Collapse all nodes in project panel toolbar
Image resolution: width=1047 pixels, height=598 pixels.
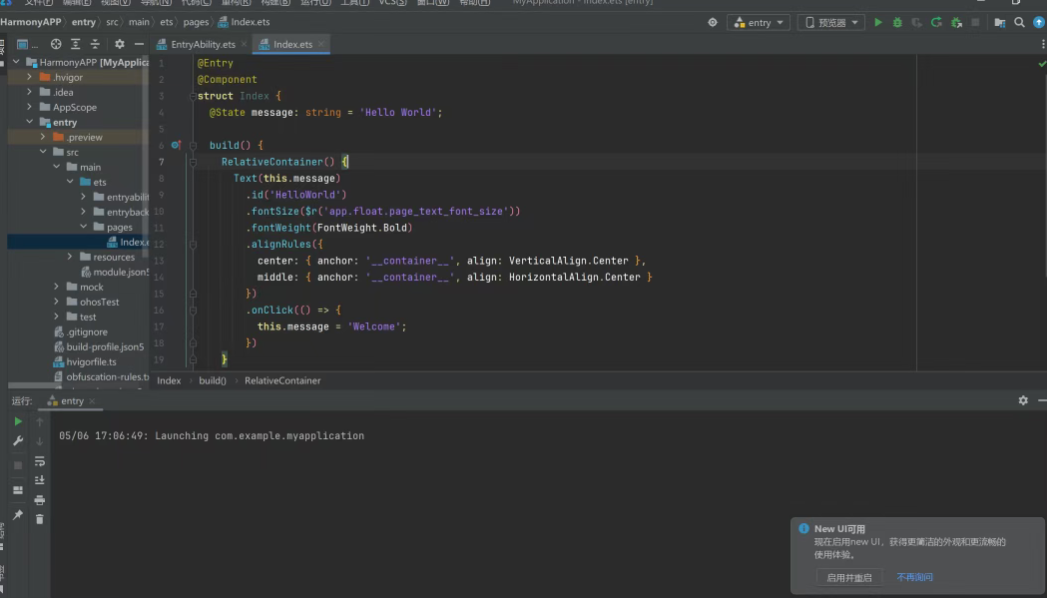pyautogui.click(x=95, y=44)
